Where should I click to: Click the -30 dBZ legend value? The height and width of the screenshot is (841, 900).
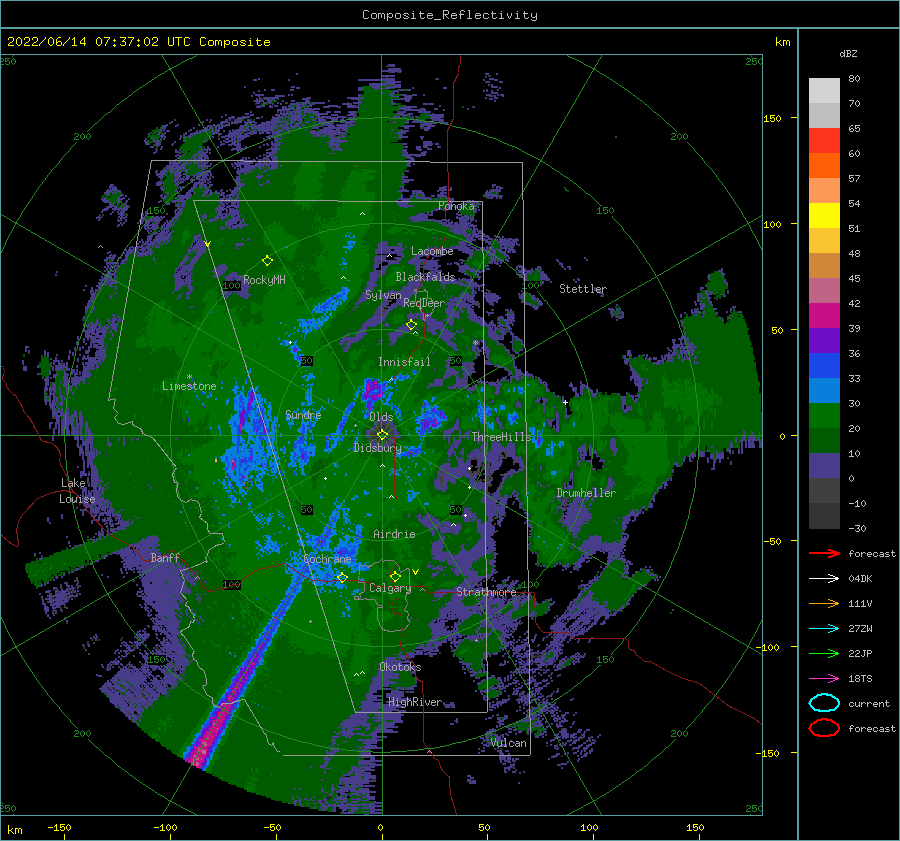click(x=857, y=528)
